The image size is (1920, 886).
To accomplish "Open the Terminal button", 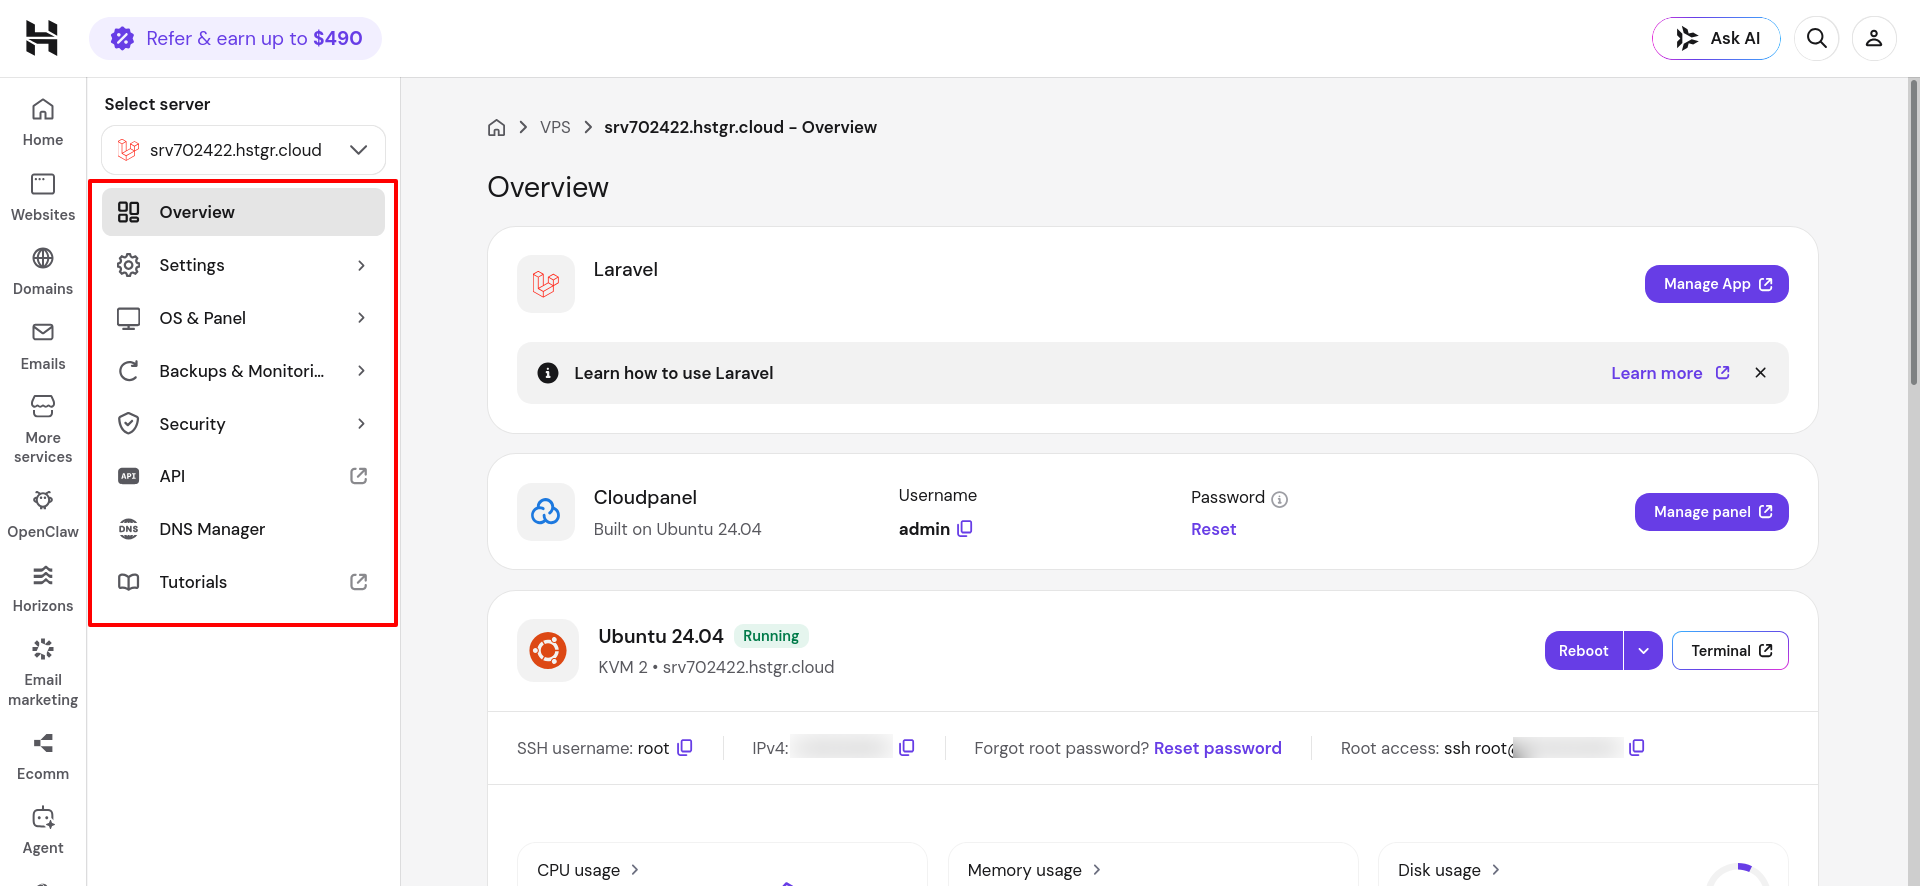I will [x=1730, y=651].
